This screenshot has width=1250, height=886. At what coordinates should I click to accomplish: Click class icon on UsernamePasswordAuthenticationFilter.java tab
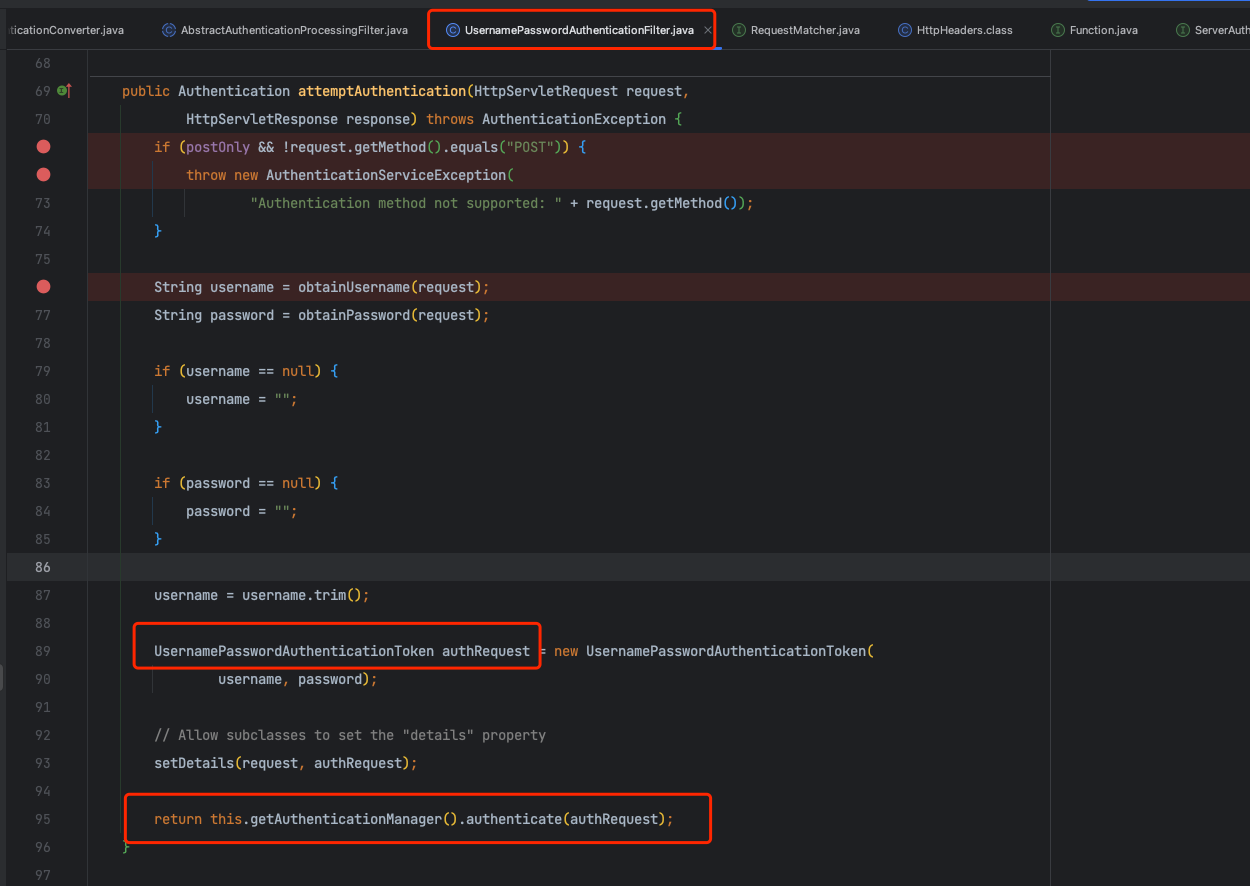(x=453, y=30)
